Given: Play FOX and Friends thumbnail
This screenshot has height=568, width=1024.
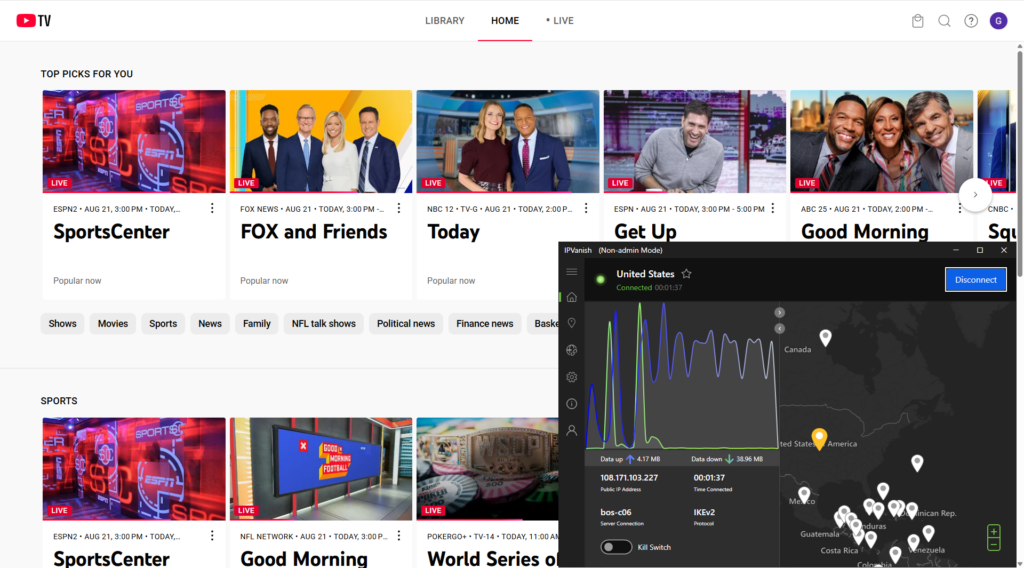Looking at the screenshot, I should 321,141.
